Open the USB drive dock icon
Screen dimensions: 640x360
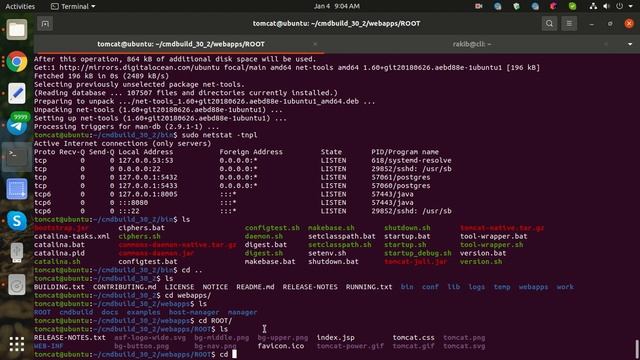click(x=17, y=253)
